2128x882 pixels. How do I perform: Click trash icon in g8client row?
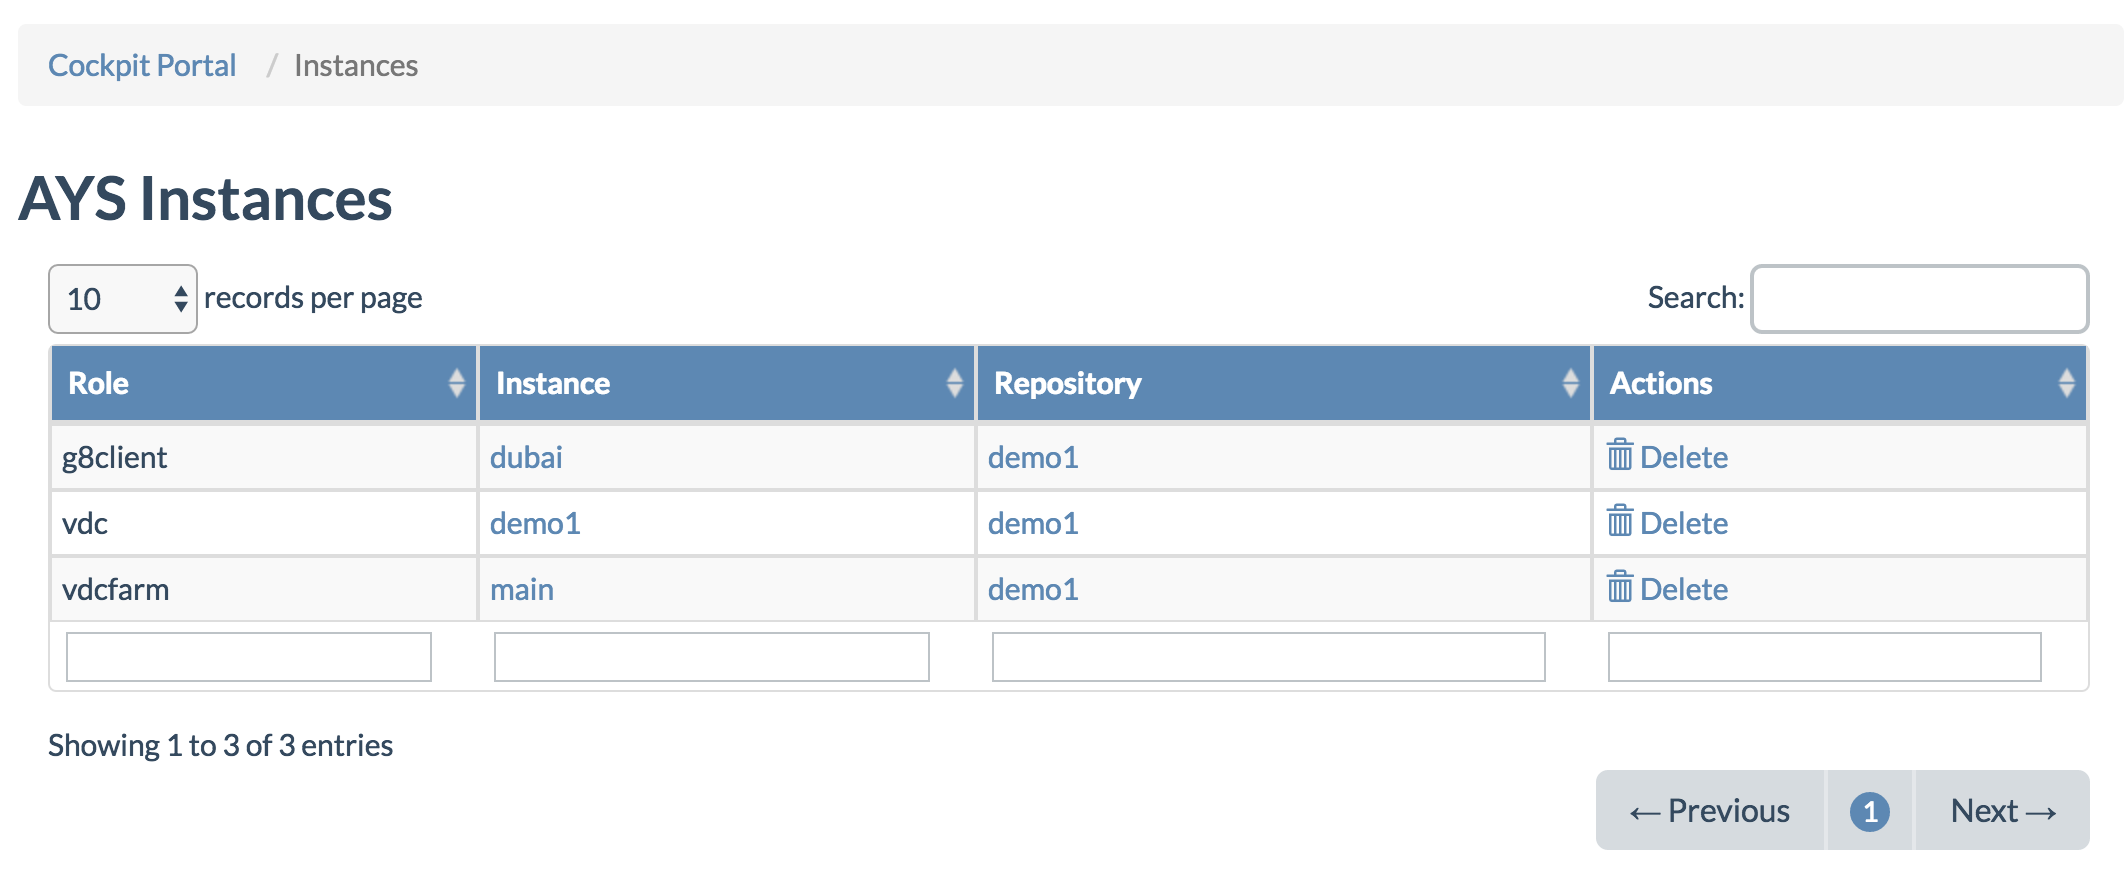1619,456
